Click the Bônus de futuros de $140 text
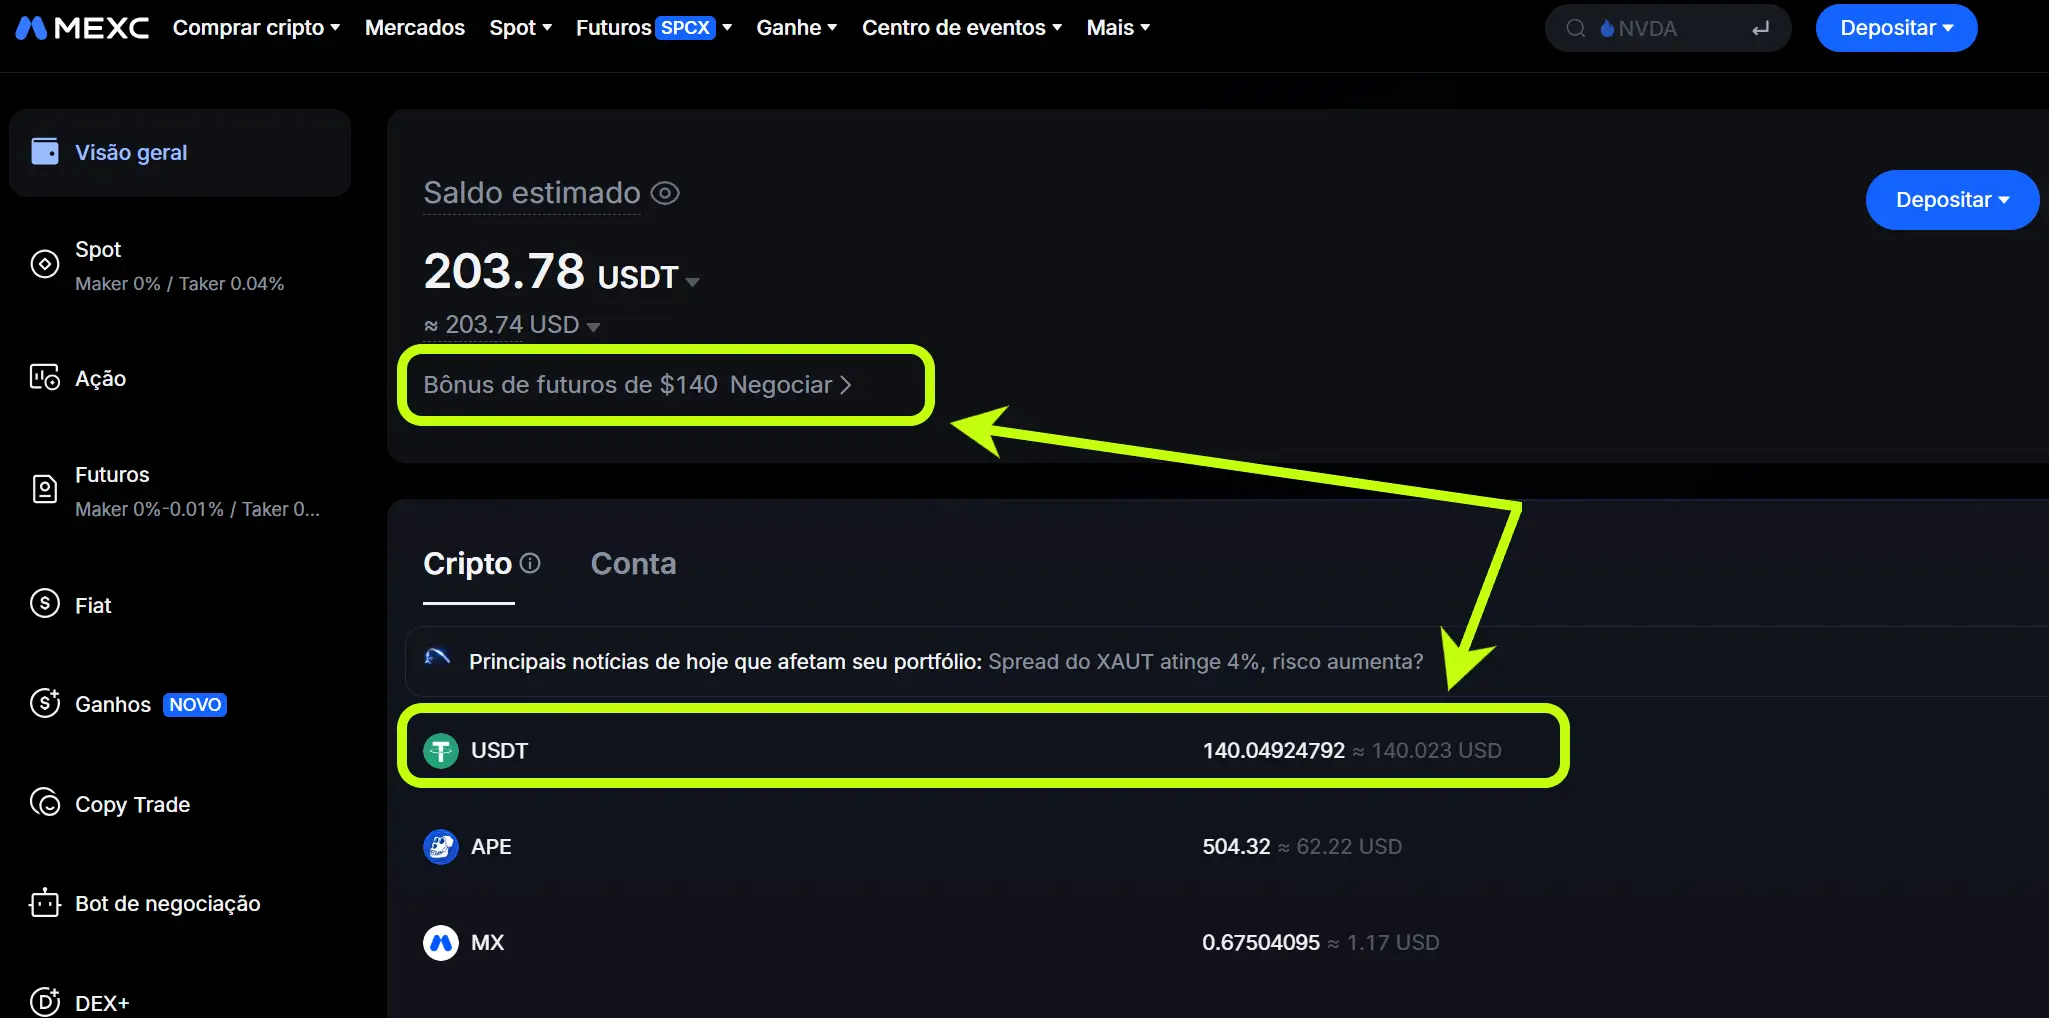Image resolution: width=2049 pixels, height=1018 pixels. (x=570, y=385)
